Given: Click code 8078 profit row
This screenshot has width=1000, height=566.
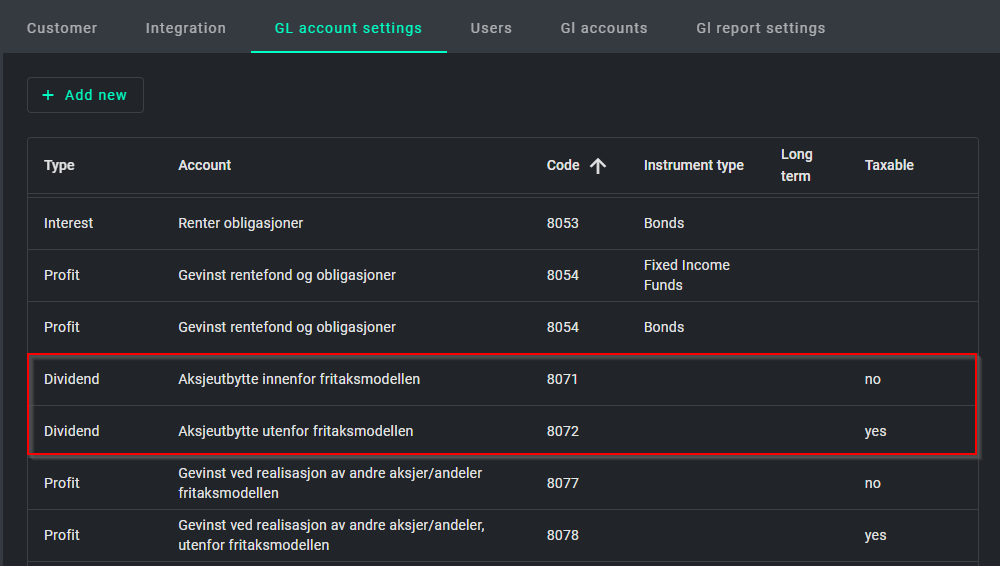Looking at the screenshot, I should click(562, 535).
